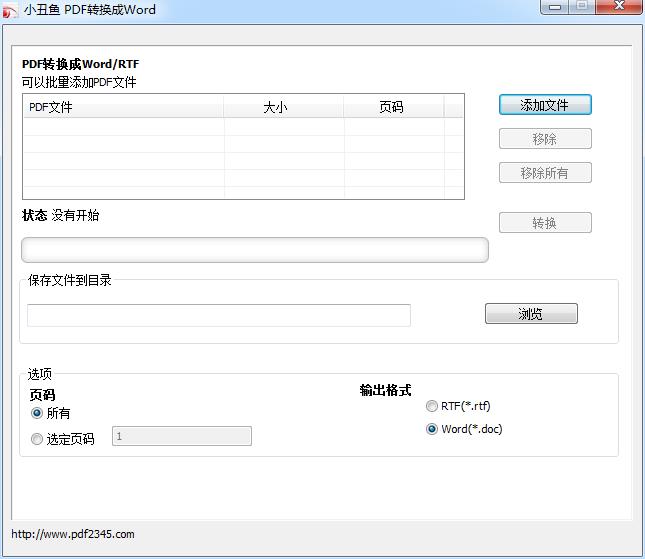Image resolution: width=645 pixels, height=559 pixels.
Task: Focus the 保存文件到目录 path field
Action: pos(218,315)
